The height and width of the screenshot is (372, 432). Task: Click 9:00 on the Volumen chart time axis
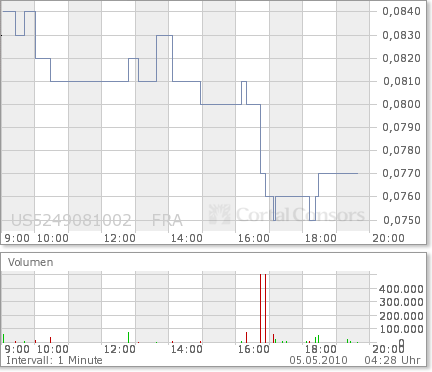17,349
